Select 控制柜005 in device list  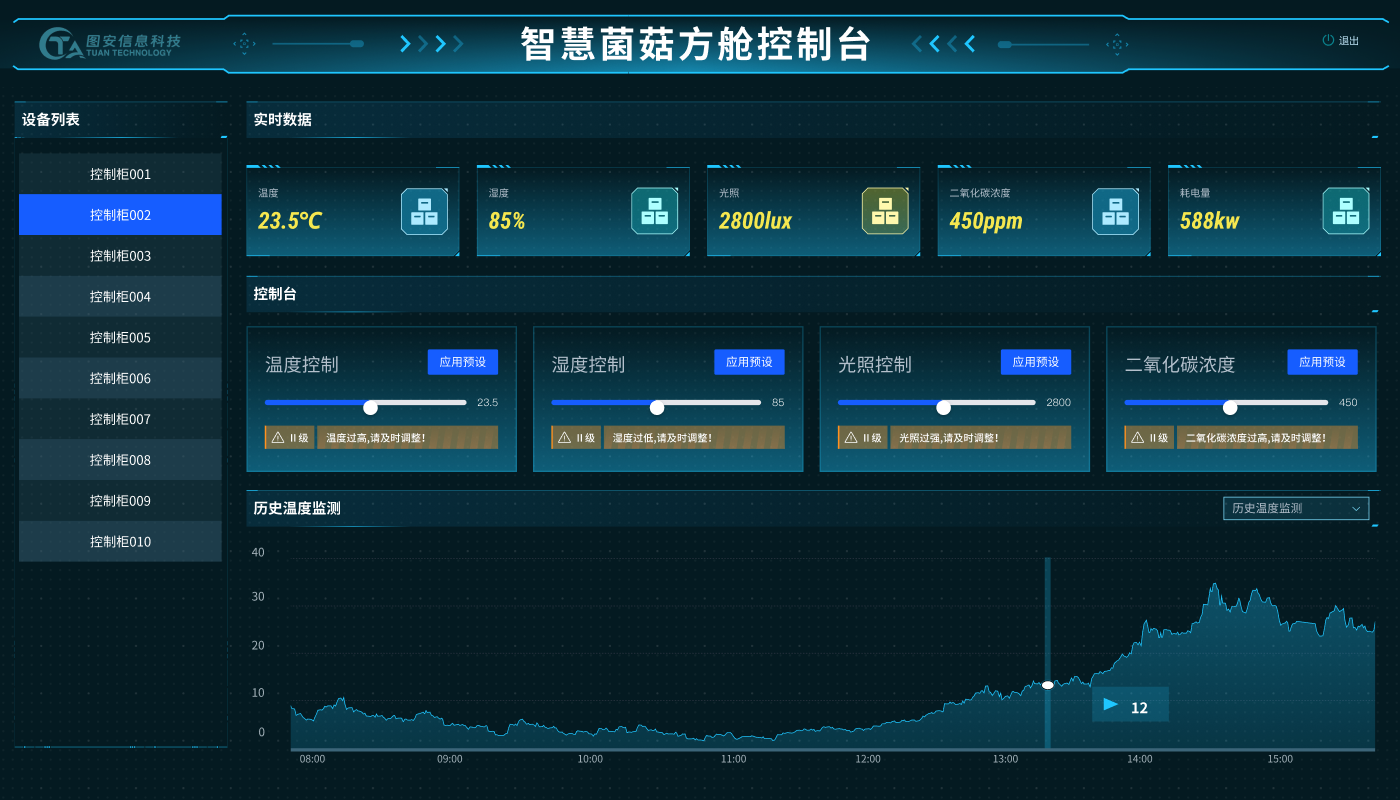pyautogui.click(x=120, y=338)
